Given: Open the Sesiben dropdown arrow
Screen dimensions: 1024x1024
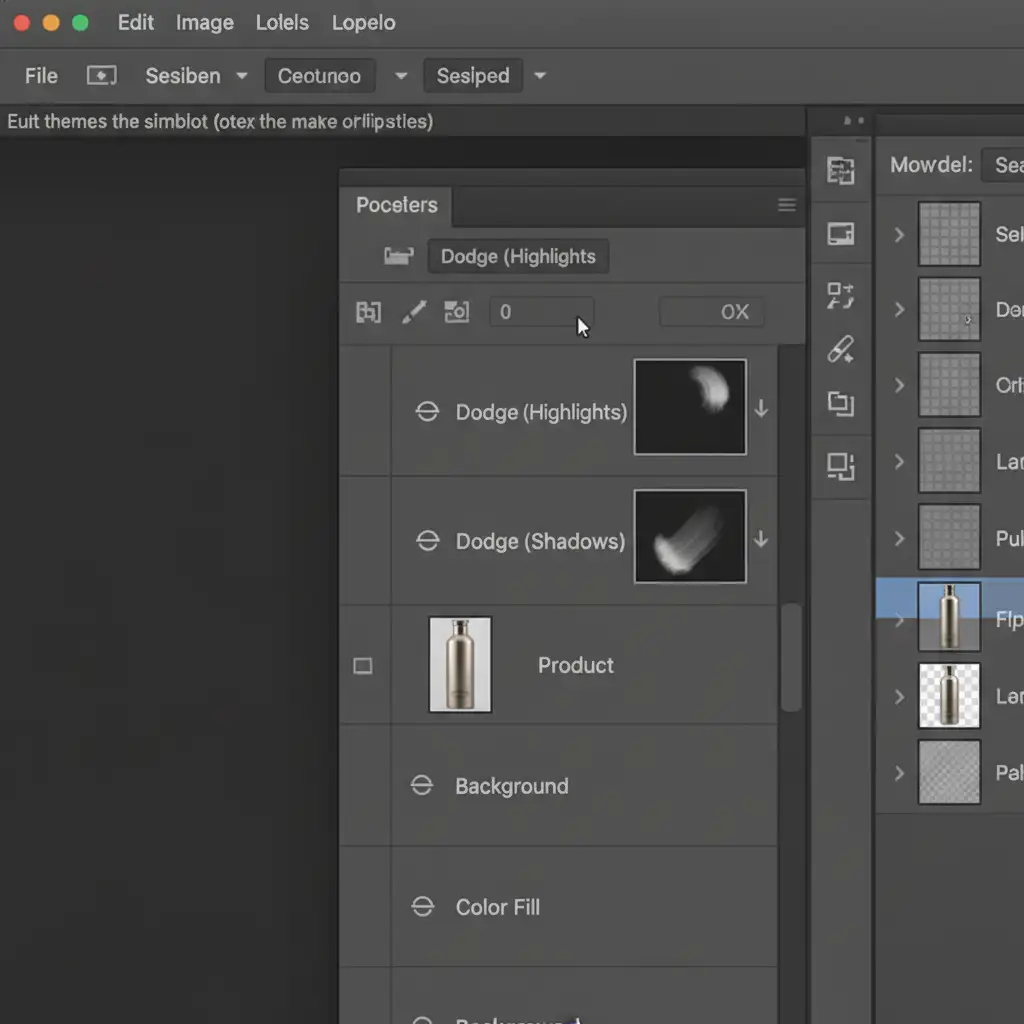Looking at the screenshot, I should click(241, 76).
